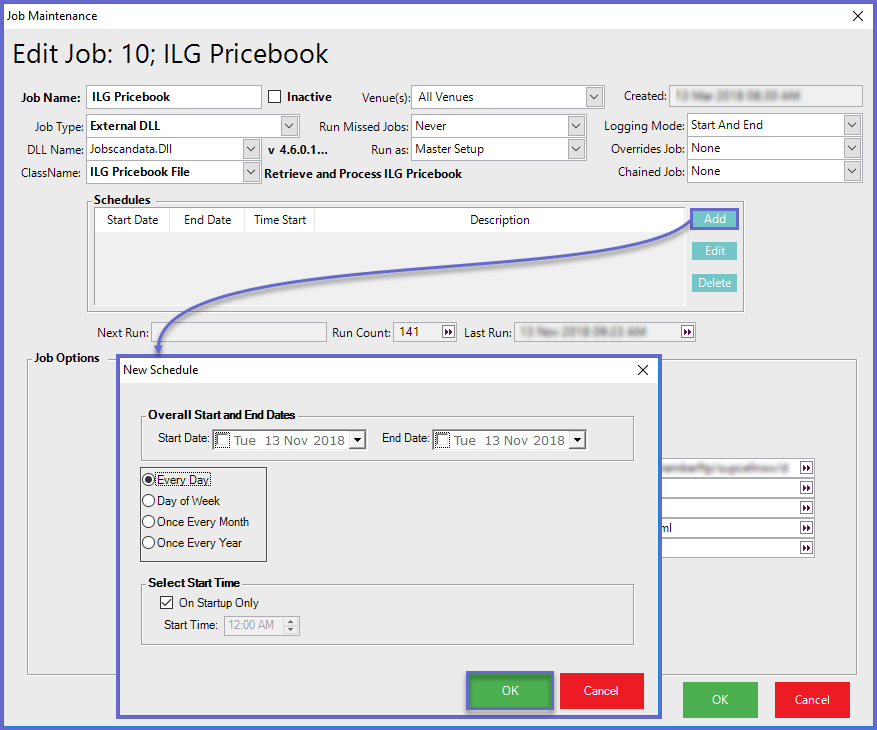Click the Job Name input field
This screenshot has height=730, width=877.
[173, 97]
